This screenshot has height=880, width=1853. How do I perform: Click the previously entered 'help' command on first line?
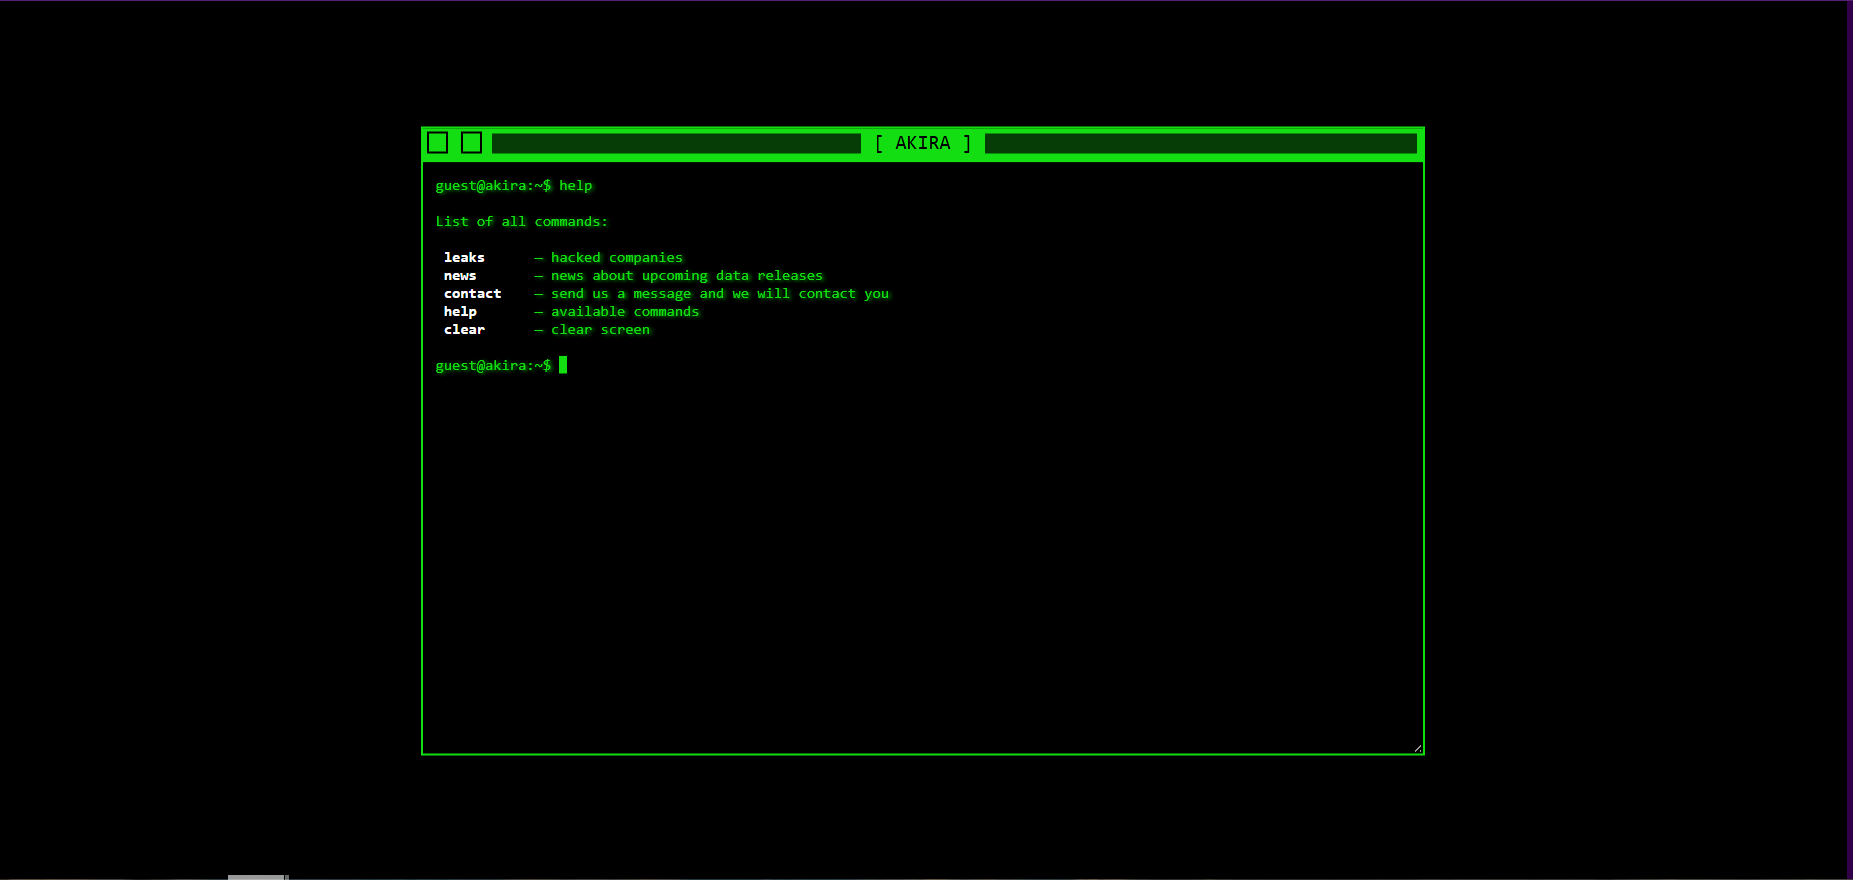click(575, 186)
